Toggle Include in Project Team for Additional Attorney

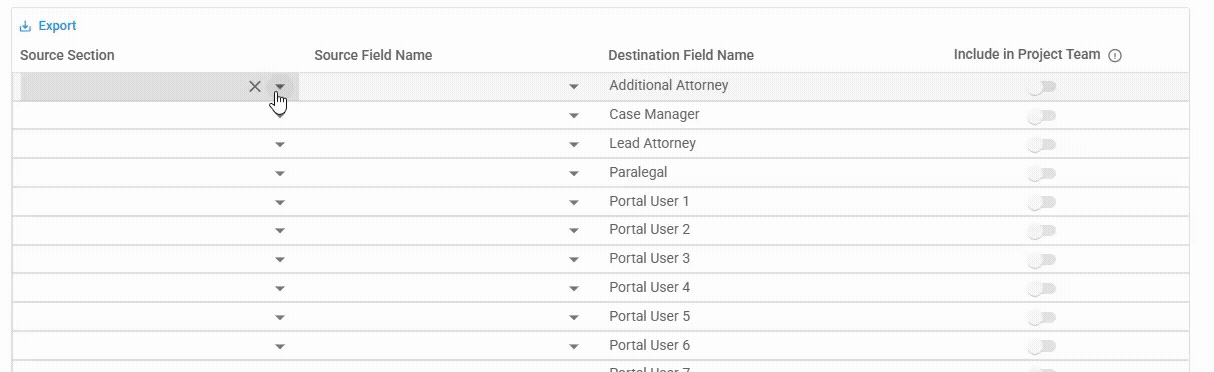(x=1042, y=87)
